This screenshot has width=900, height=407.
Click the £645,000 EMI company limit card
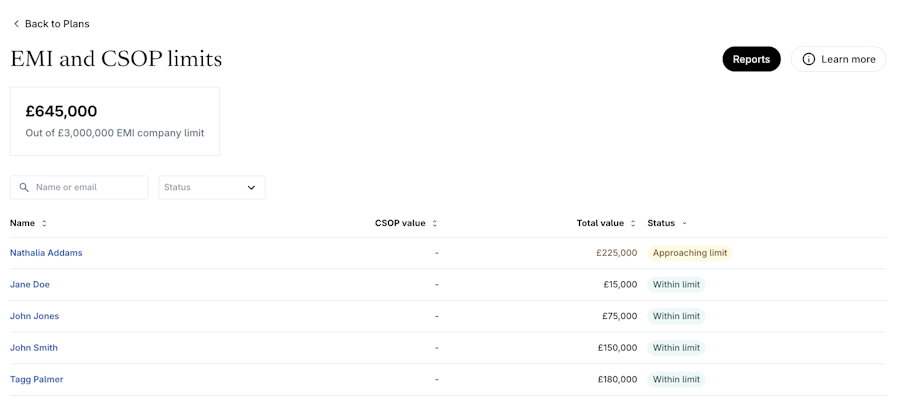[x=115, y=121]
